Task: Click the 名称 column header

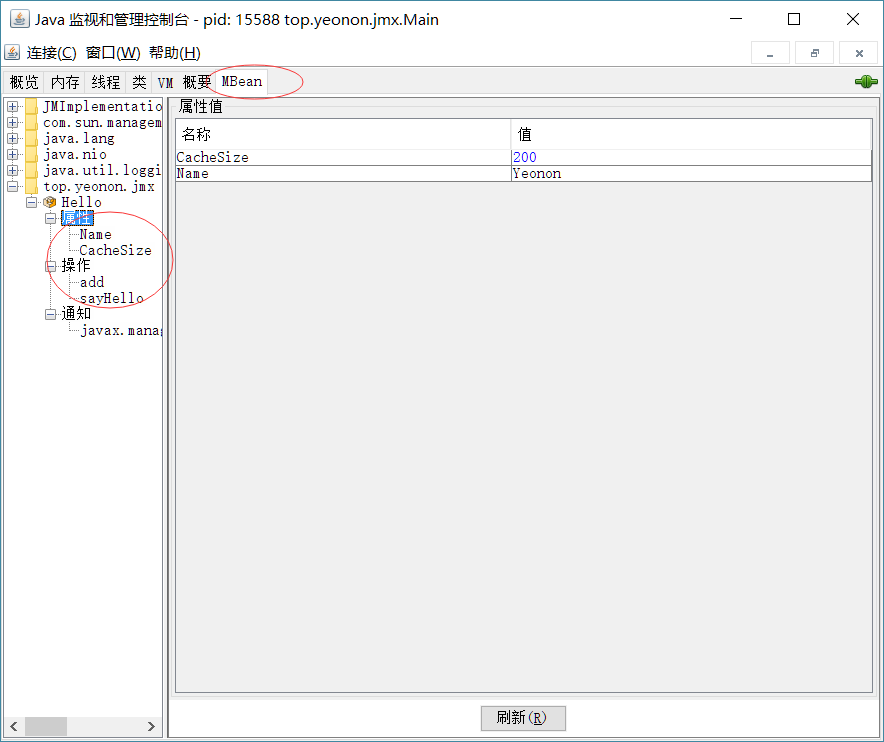Action: point(343,134)
